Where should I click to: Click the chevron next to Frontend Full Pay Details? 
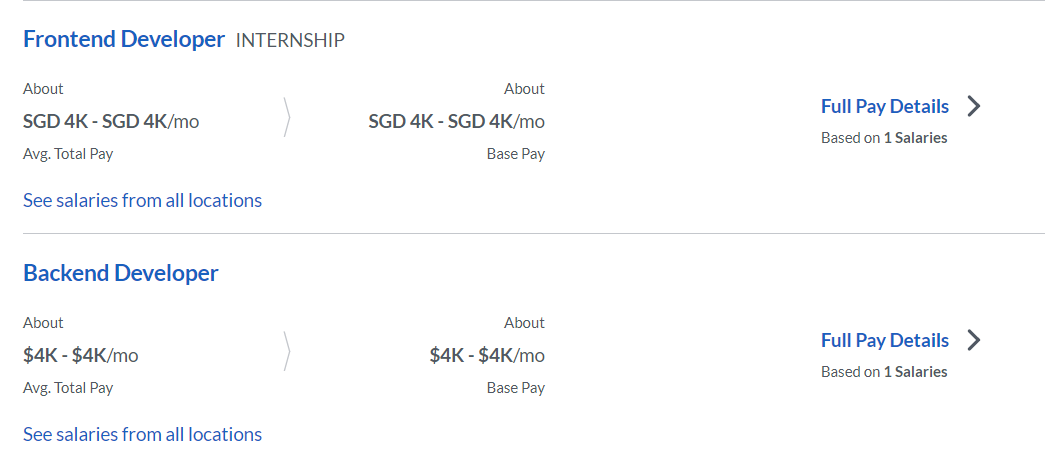(x=974, y=106)
